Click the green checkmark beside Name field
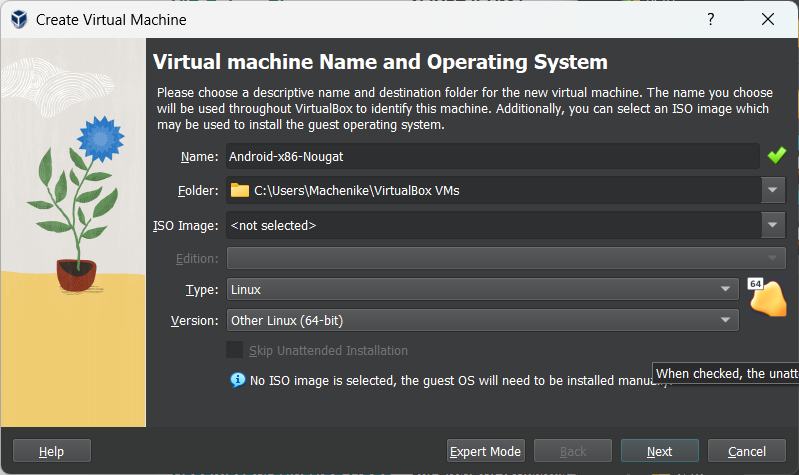799x475 pixels. tap(777, 155)
